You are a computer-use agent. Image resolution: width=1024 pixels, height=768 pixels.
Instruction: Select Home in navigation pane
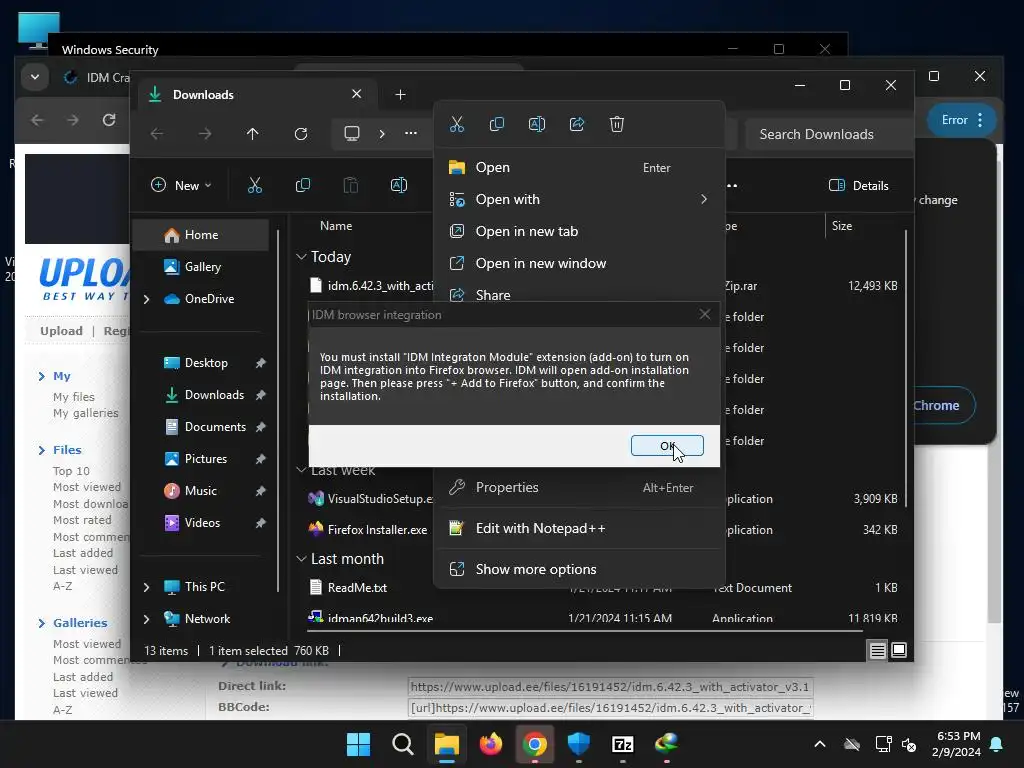pyautogui.click(x=201, y=234)
